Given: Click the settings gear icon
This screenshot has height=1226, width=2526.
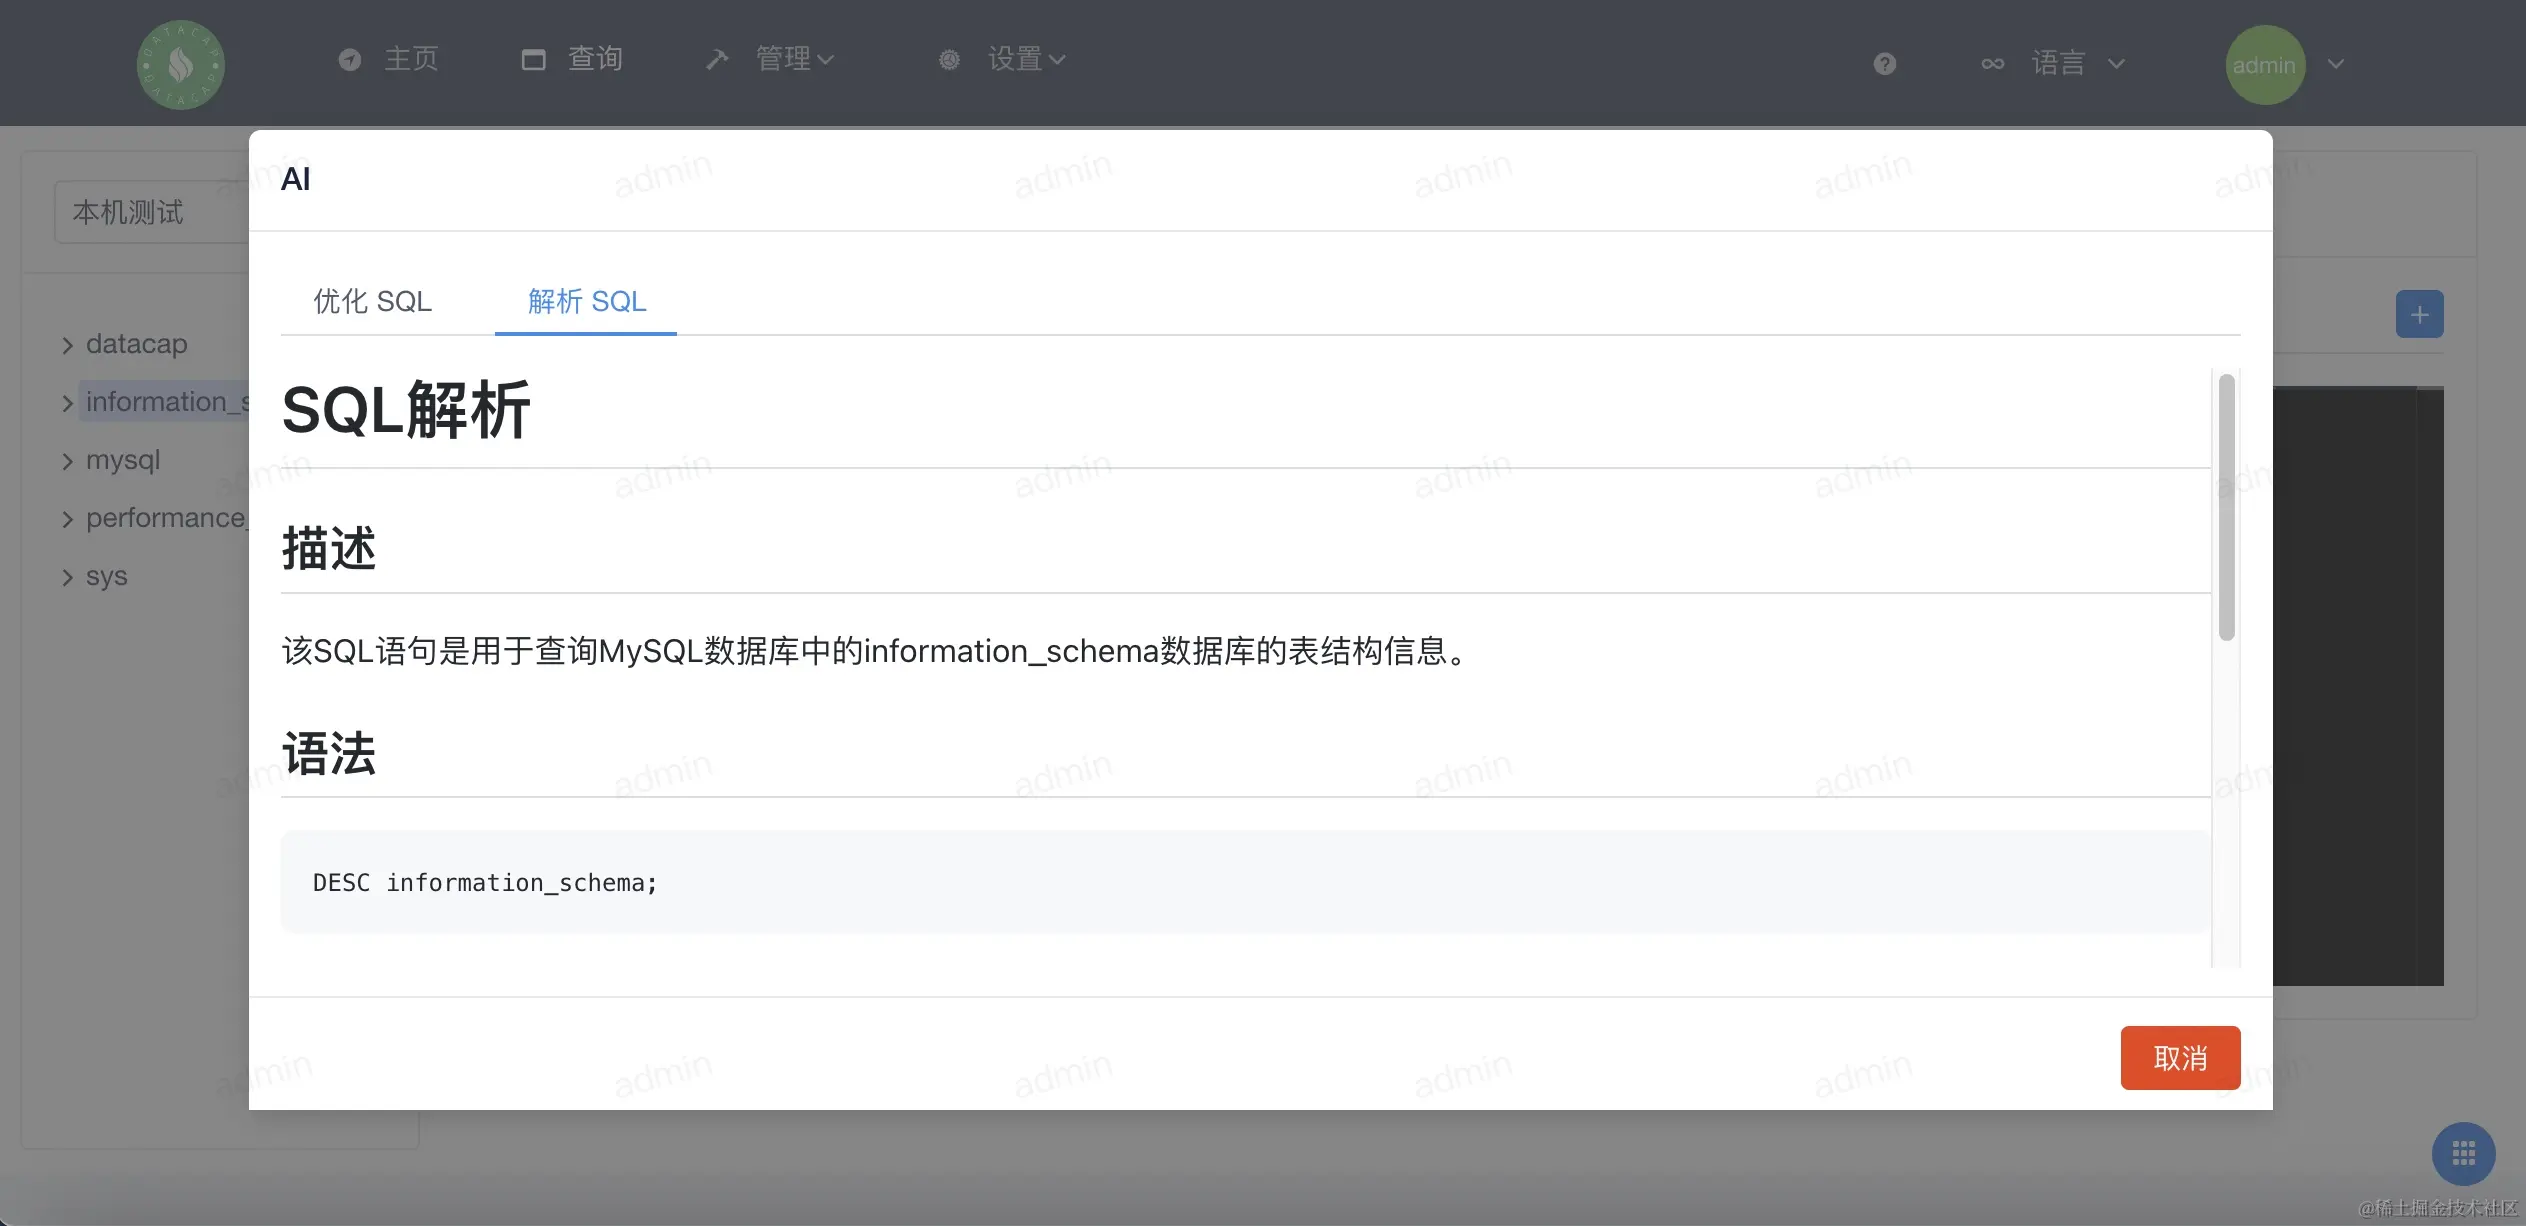Looking at the screenshot, I should pos(949,60).
